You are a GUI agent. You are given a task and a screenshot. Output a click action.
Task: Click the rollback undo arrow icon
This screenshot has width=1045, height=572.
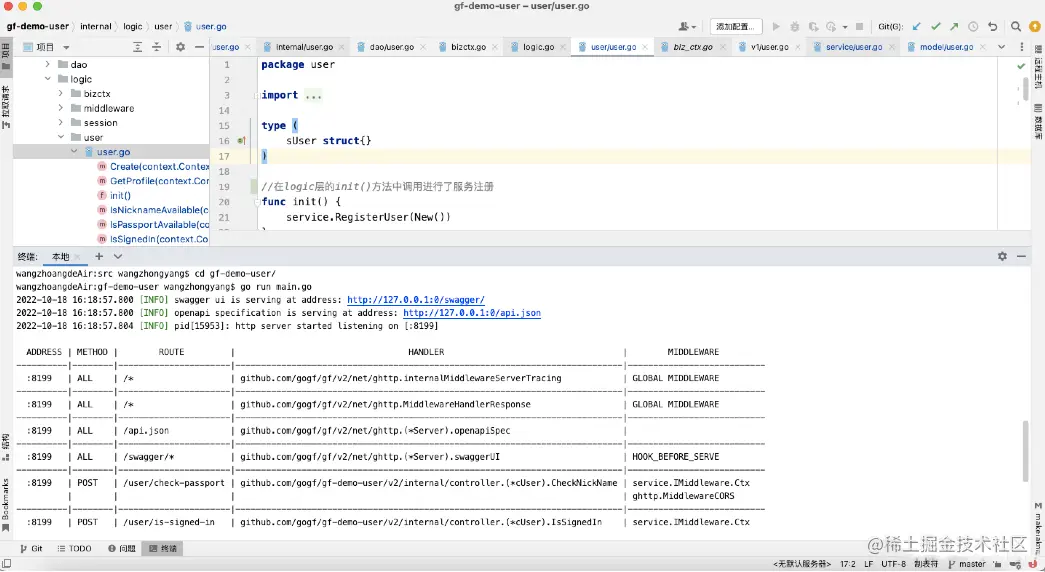(x=992, y=27)
